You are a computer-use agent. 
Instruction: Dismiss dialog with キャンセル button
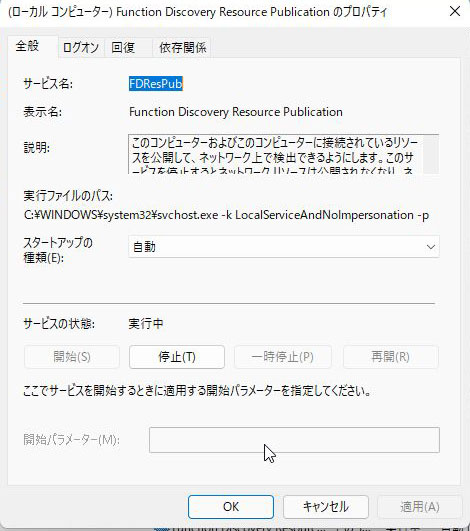coord(326,507)
